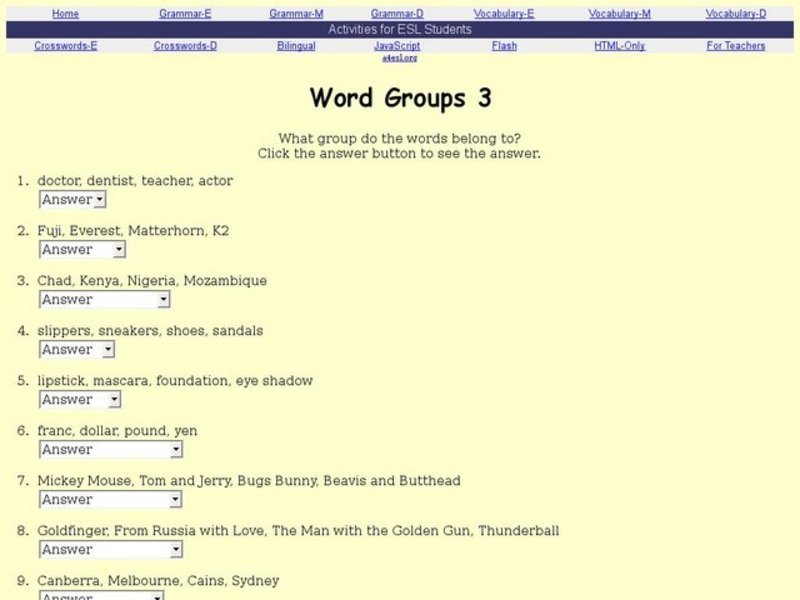The width and height of the screenshot is (800, 600).
Task: Open the JavaScript activities section
Action: coord(399,45)
